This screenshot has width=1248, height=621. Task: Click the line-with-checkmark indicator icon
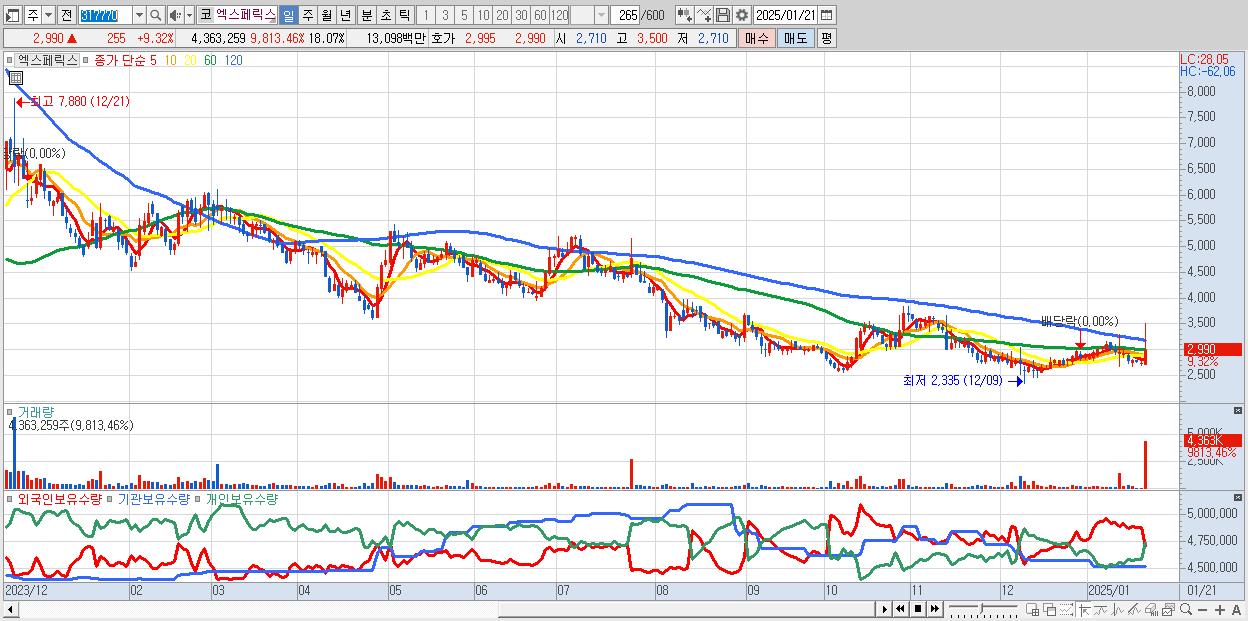[x=704, y=15]
